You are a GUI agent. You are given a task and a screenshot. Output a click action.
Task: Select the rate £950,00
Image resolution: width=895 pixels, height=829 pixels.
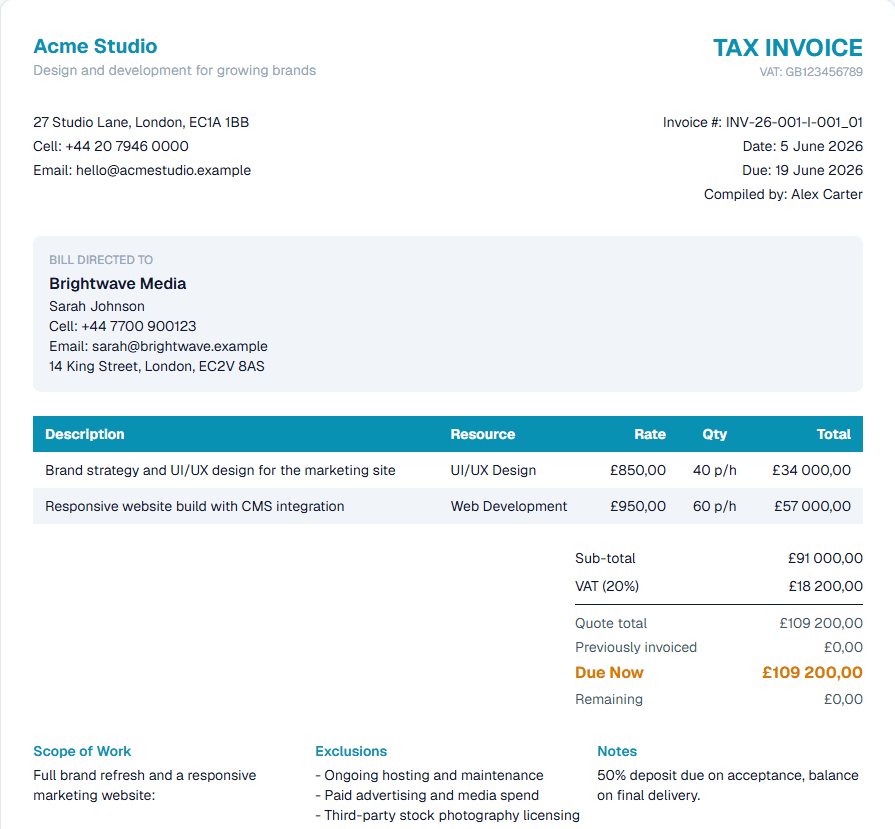[638, 506]
